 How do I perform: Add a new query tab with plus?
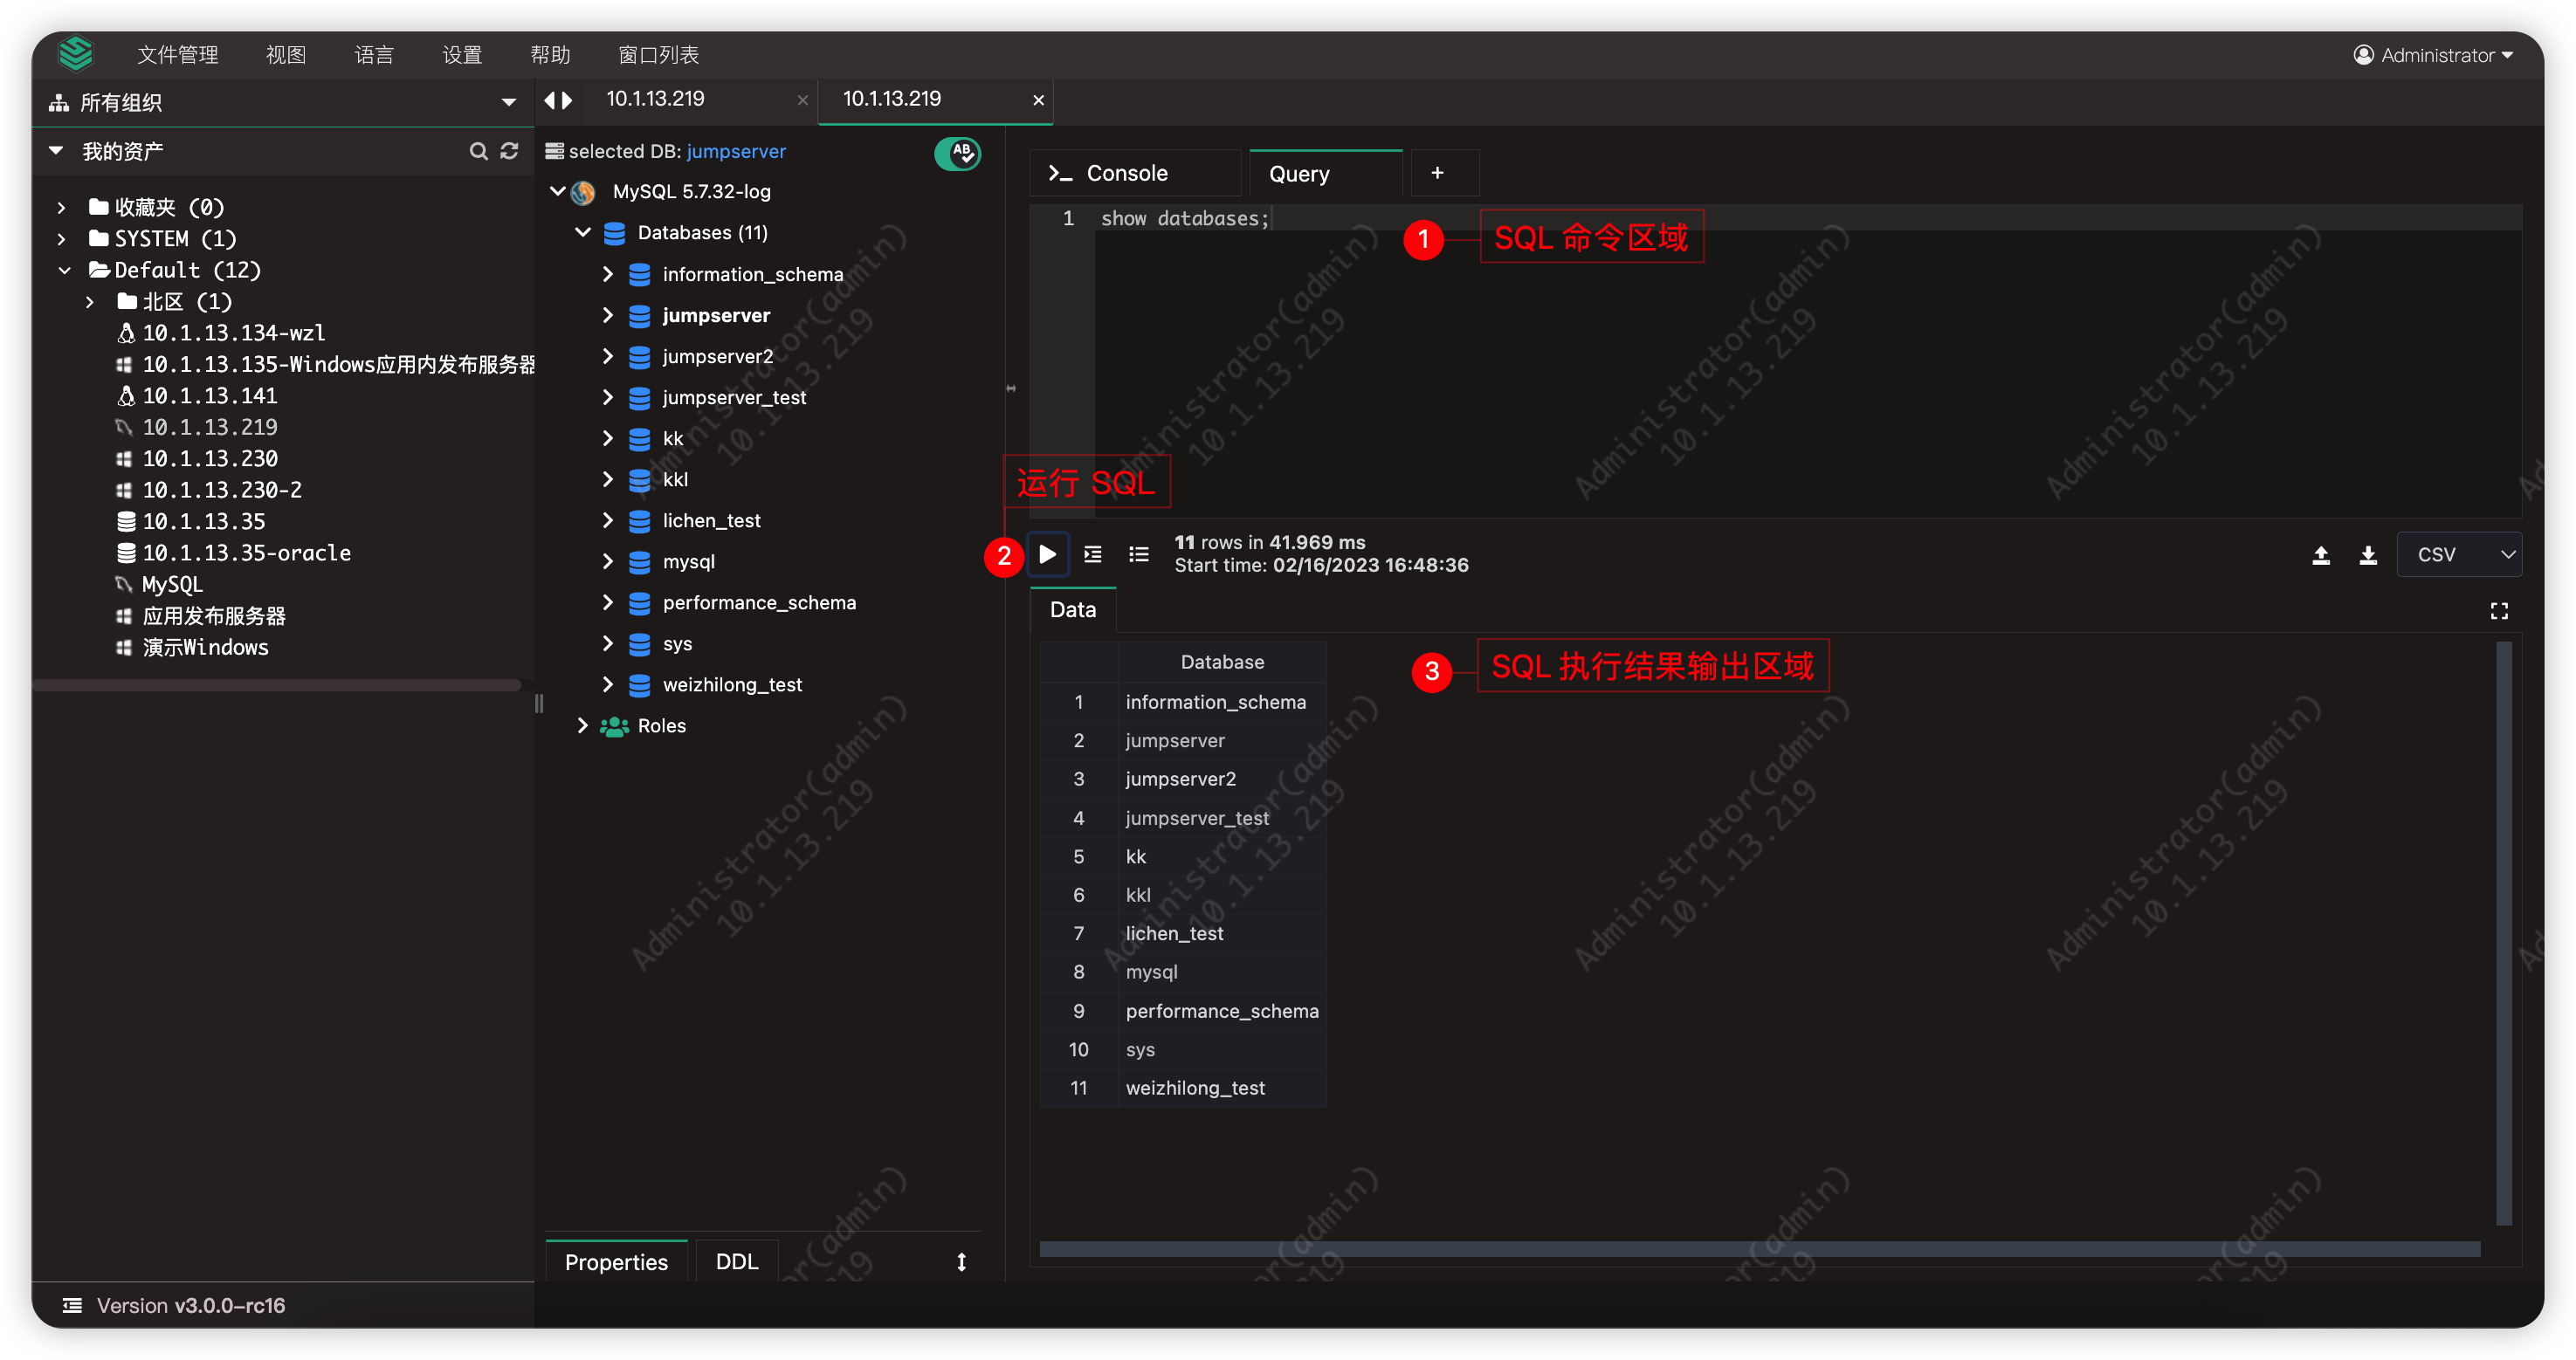click(1437, 173)
